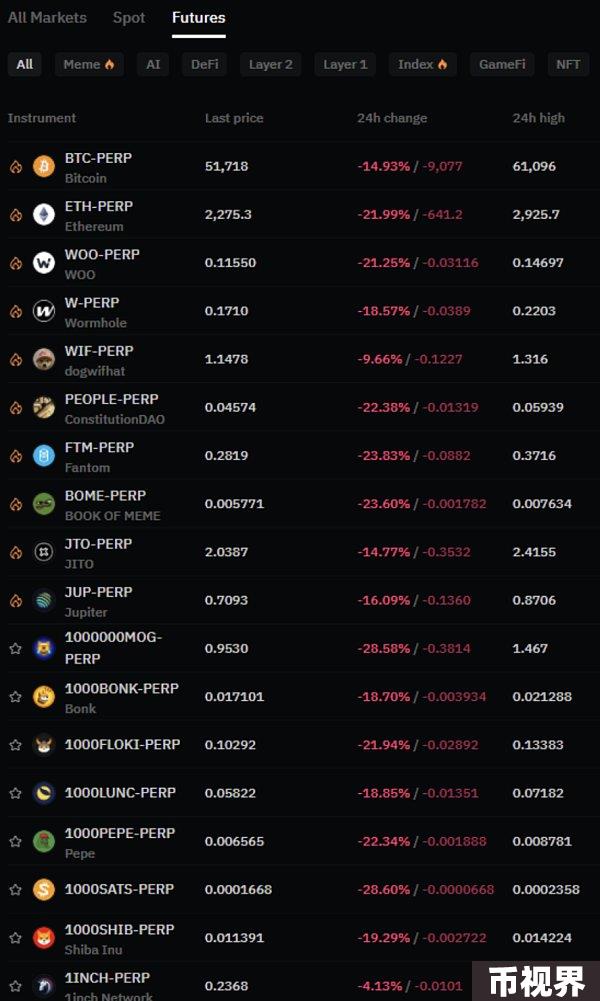Click the Shiba Inu coin icon
The height and width of the screenshot is (1001, 600).
tap(44, 937)
